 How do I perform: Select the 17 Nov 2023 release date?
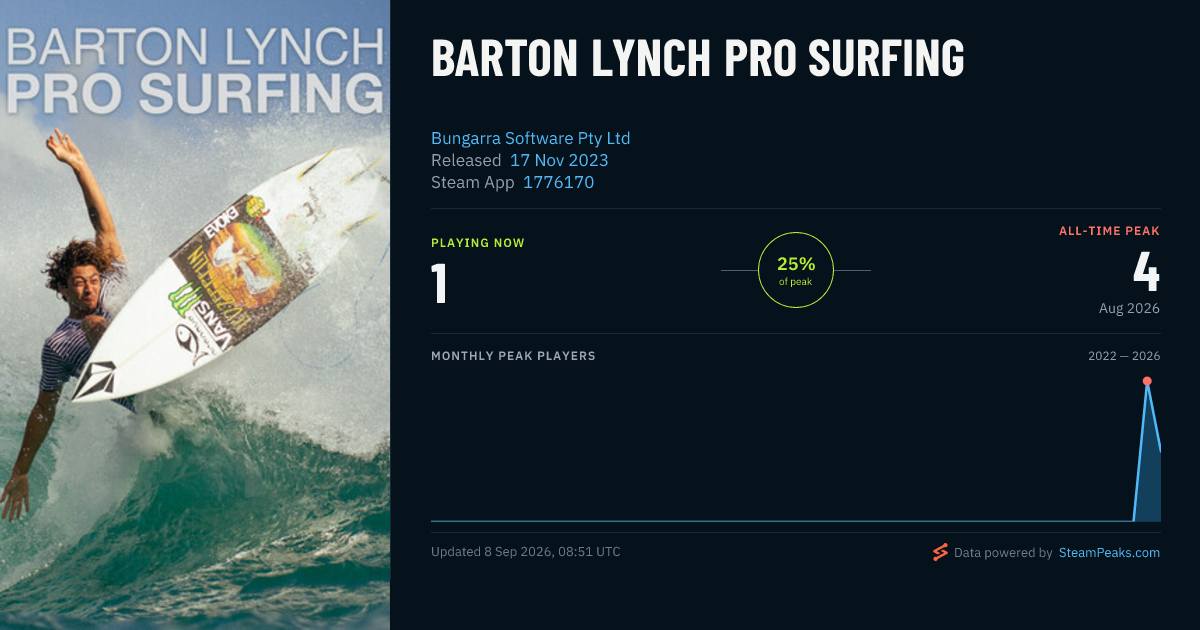[559, 160]
